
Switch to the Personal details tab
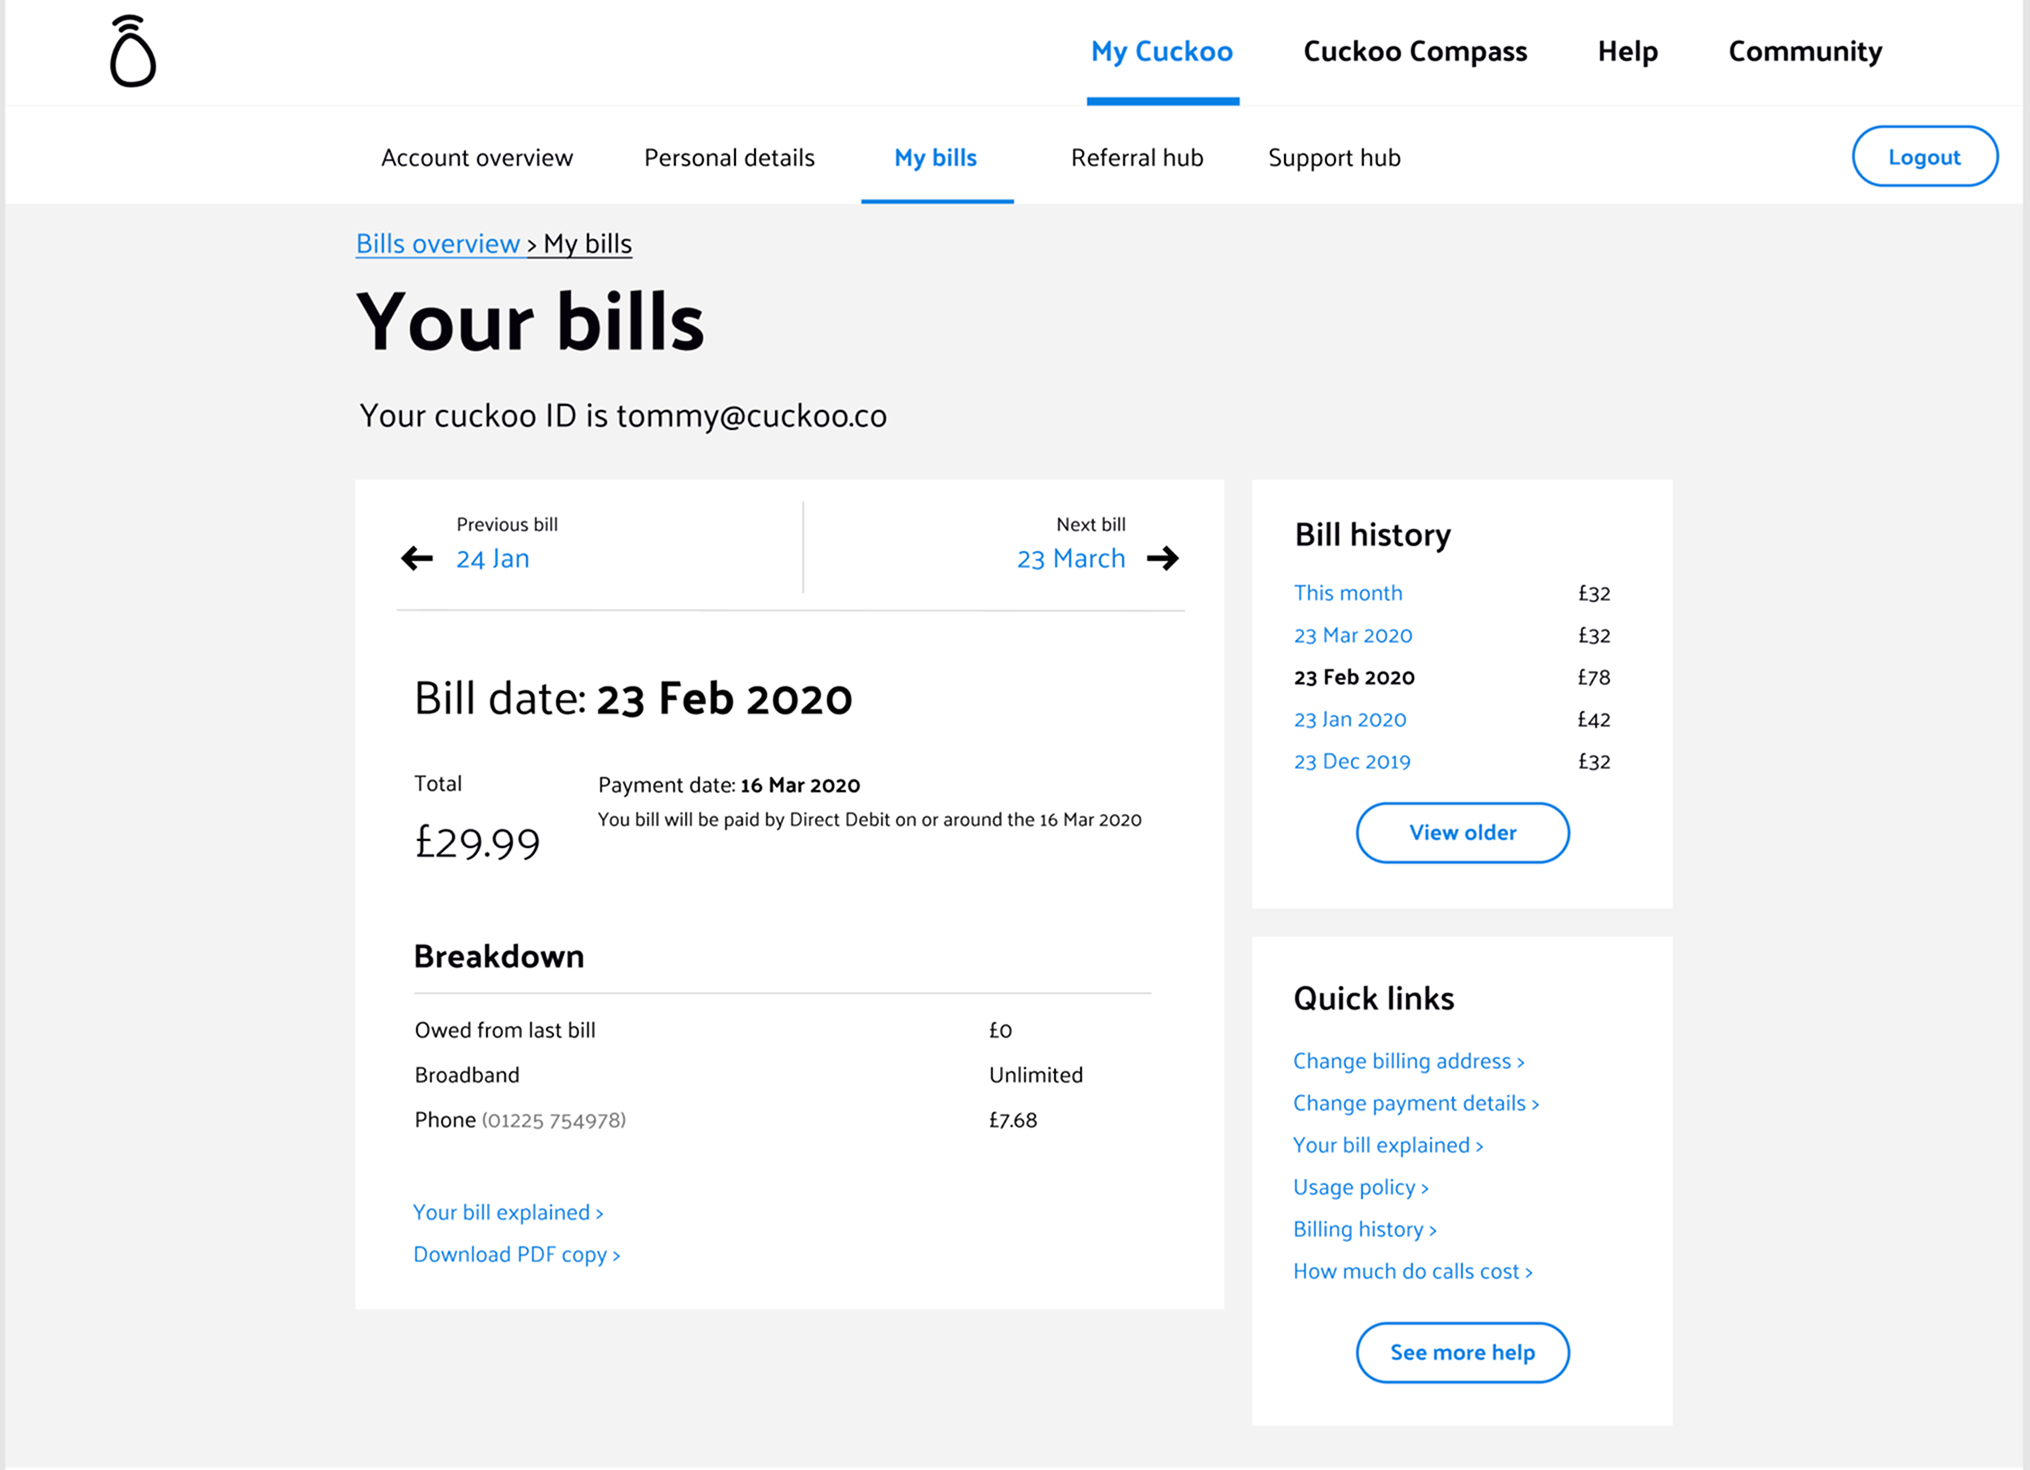coord(729,158)
